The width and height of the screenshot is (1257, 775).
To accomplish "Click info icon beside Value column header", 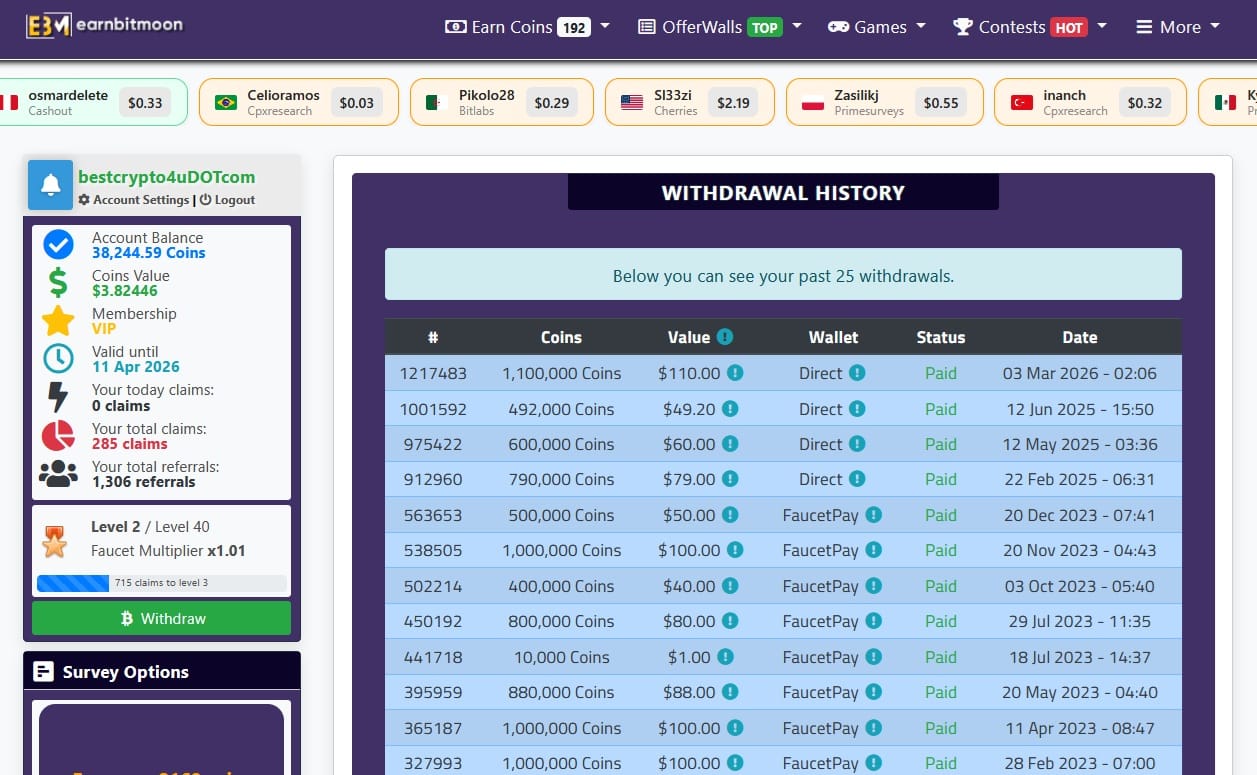I will pyautogui.click(x=725, y=337).
